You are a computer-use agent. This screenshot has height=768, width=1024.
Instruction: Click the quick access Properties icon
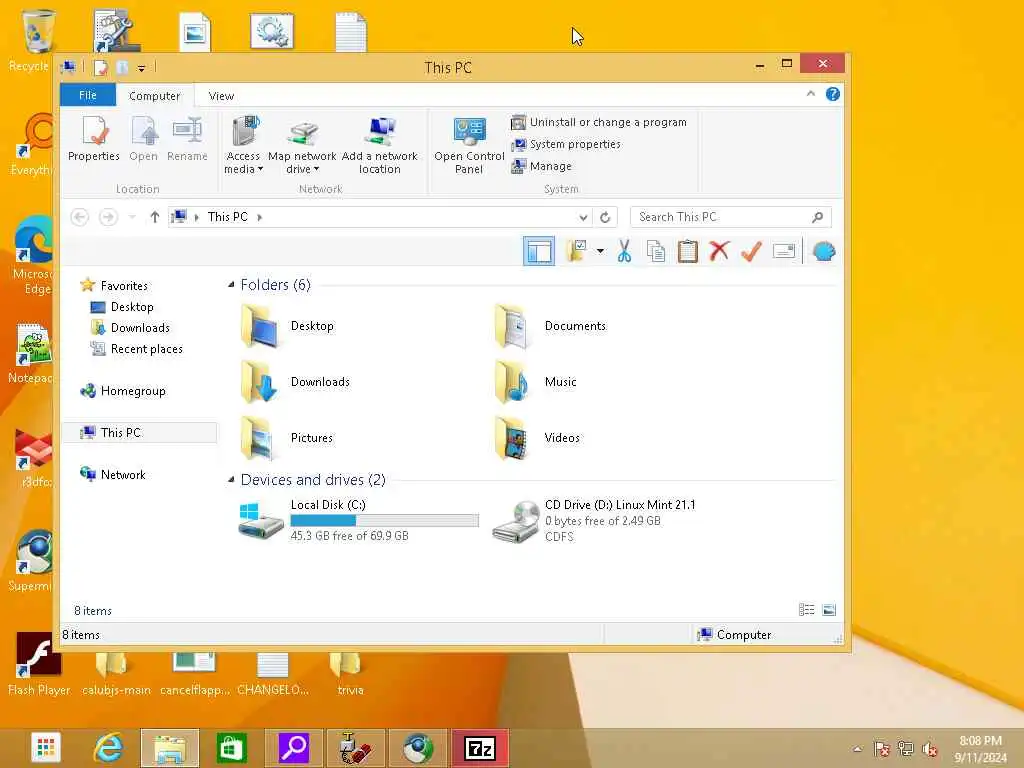(x=101, y=68)
